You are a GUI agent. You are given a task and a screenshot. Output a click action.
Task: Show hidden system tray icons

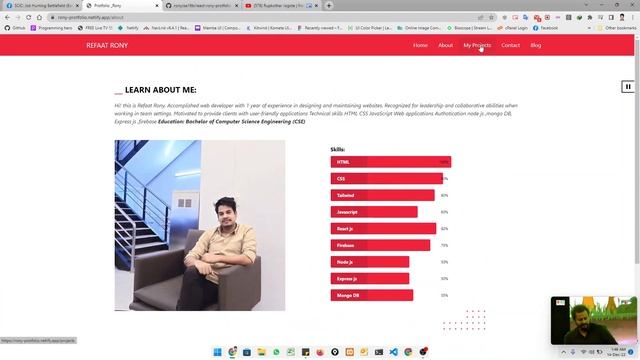(x=564, y=352)
